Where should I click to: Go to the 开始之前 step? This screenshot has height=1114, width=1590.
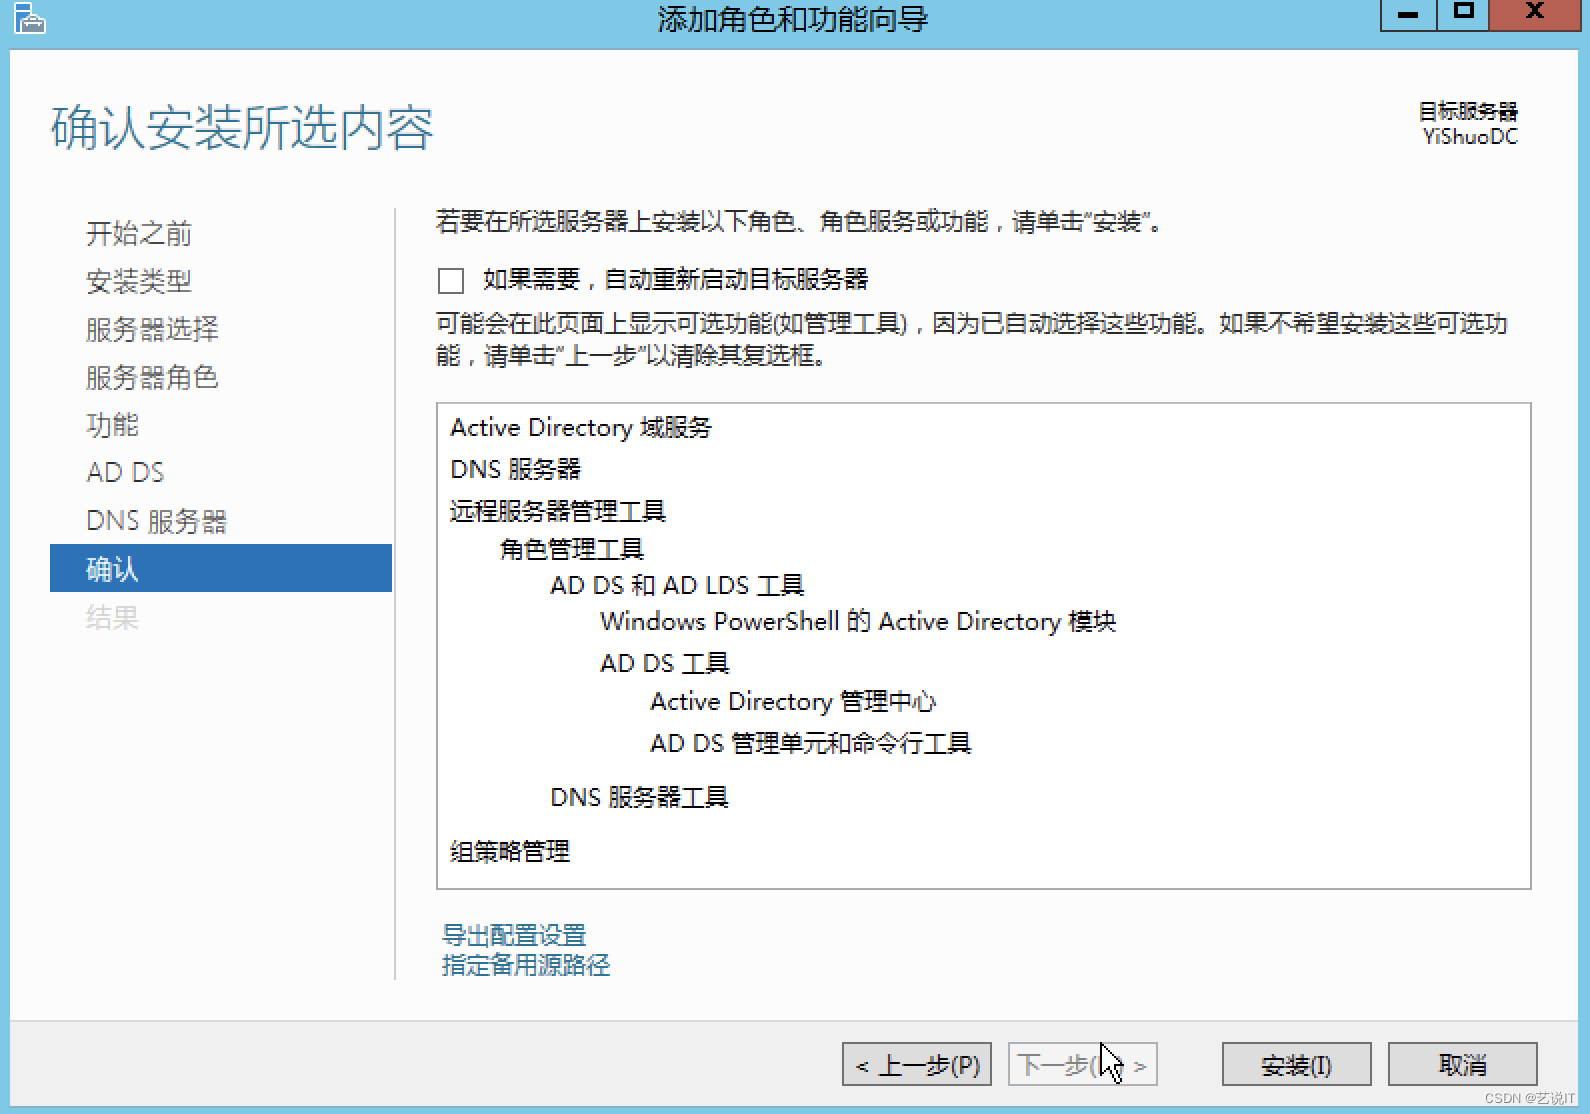(139, 234)
